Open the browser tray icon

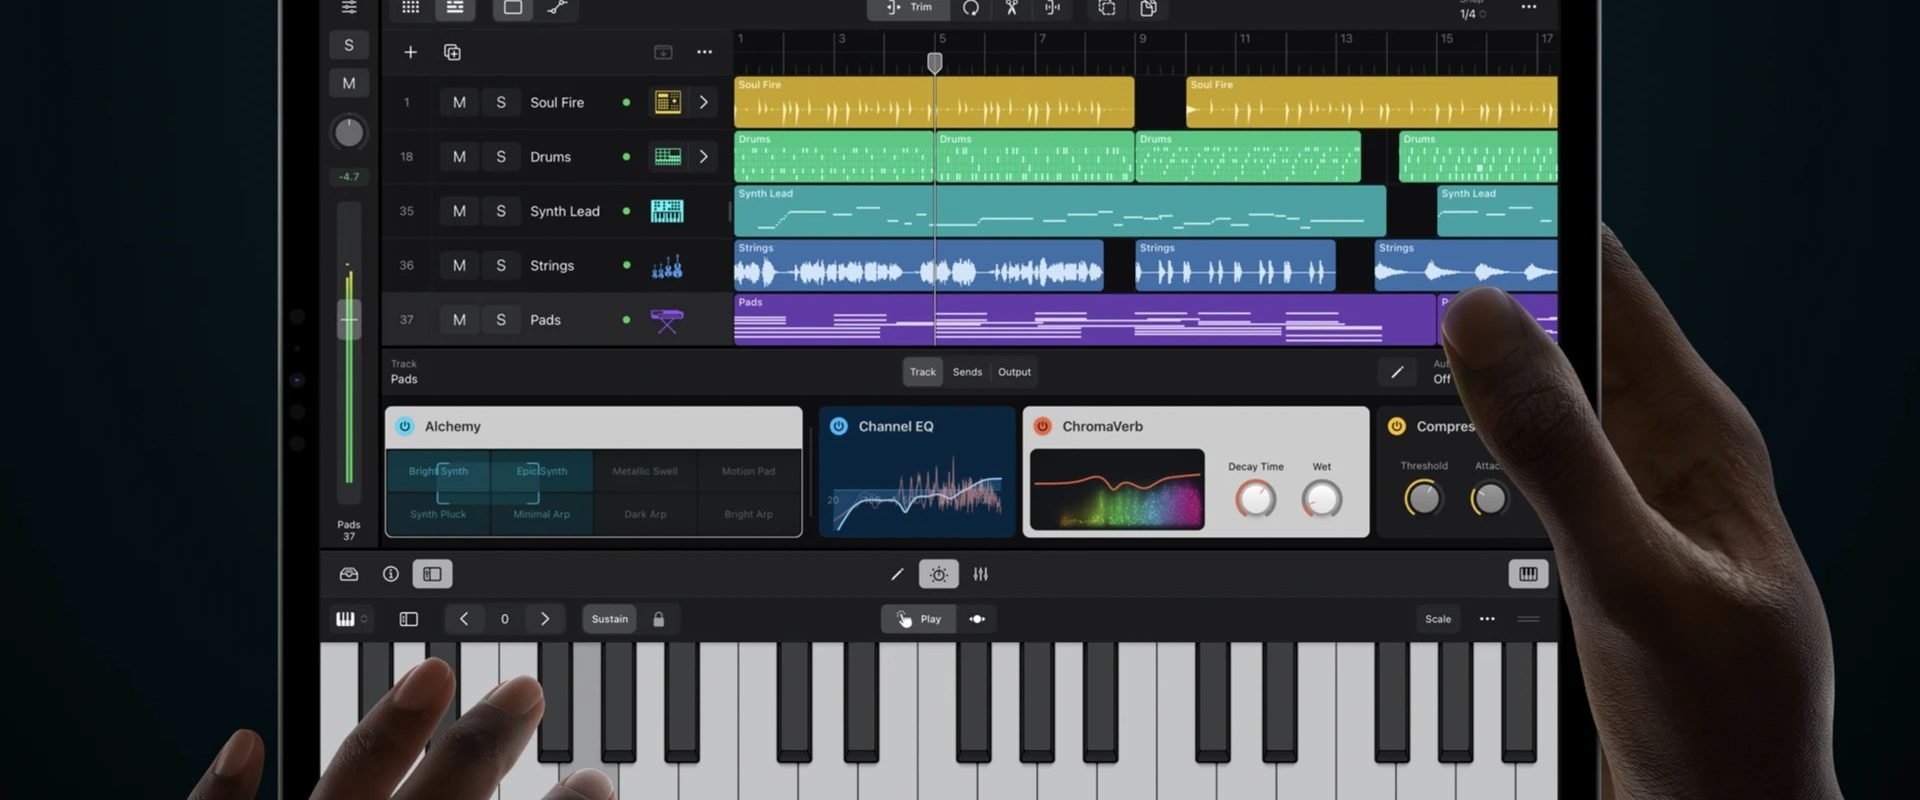coord(349,574)
